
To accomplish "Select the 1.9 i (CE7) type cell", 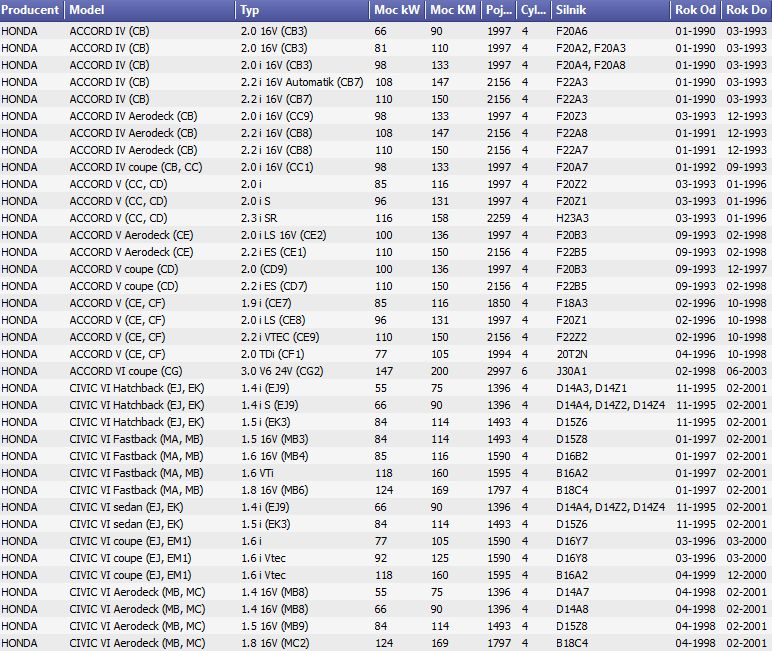I will pyautogui.click(x=266, y=303).
